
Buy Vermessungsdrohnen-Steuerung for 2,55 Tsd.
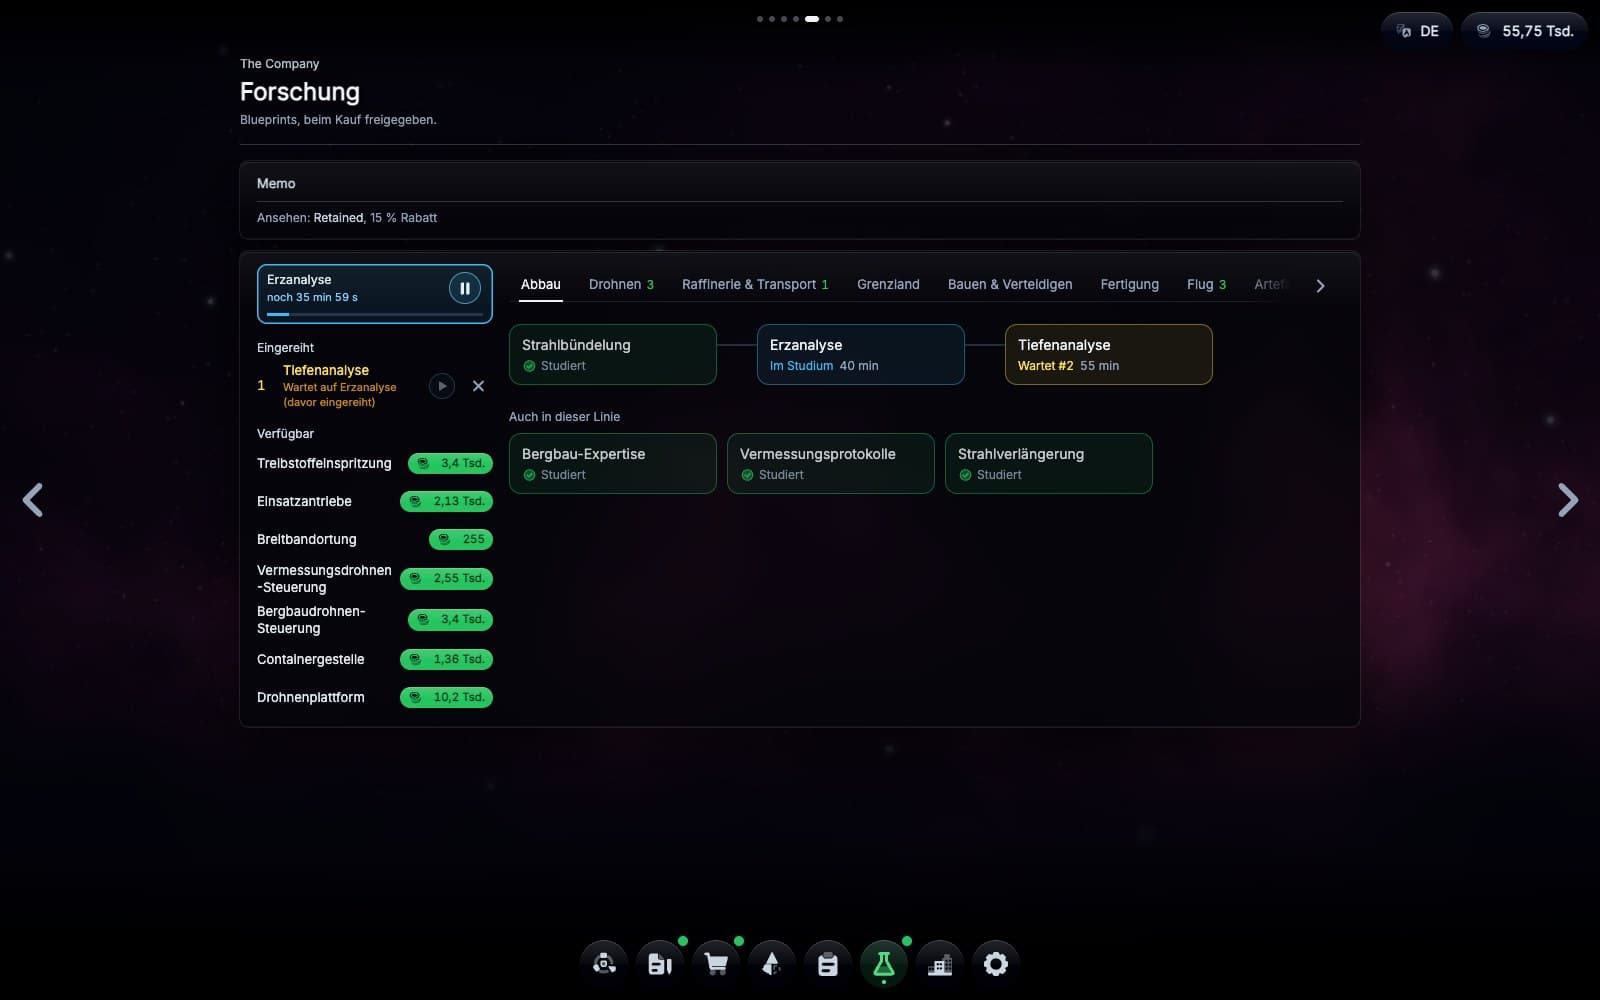[446, 578]
